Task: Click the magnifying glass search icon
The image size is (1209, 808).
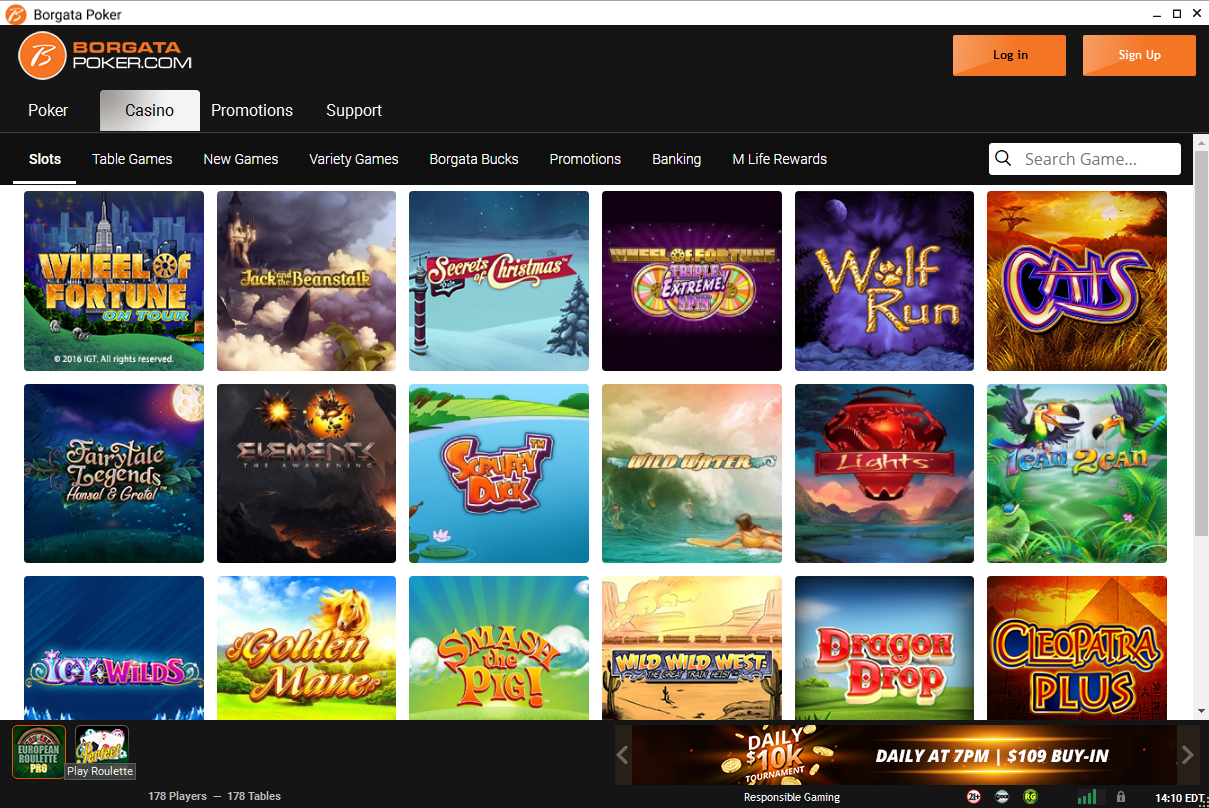Action: [x=1003, y=159]
